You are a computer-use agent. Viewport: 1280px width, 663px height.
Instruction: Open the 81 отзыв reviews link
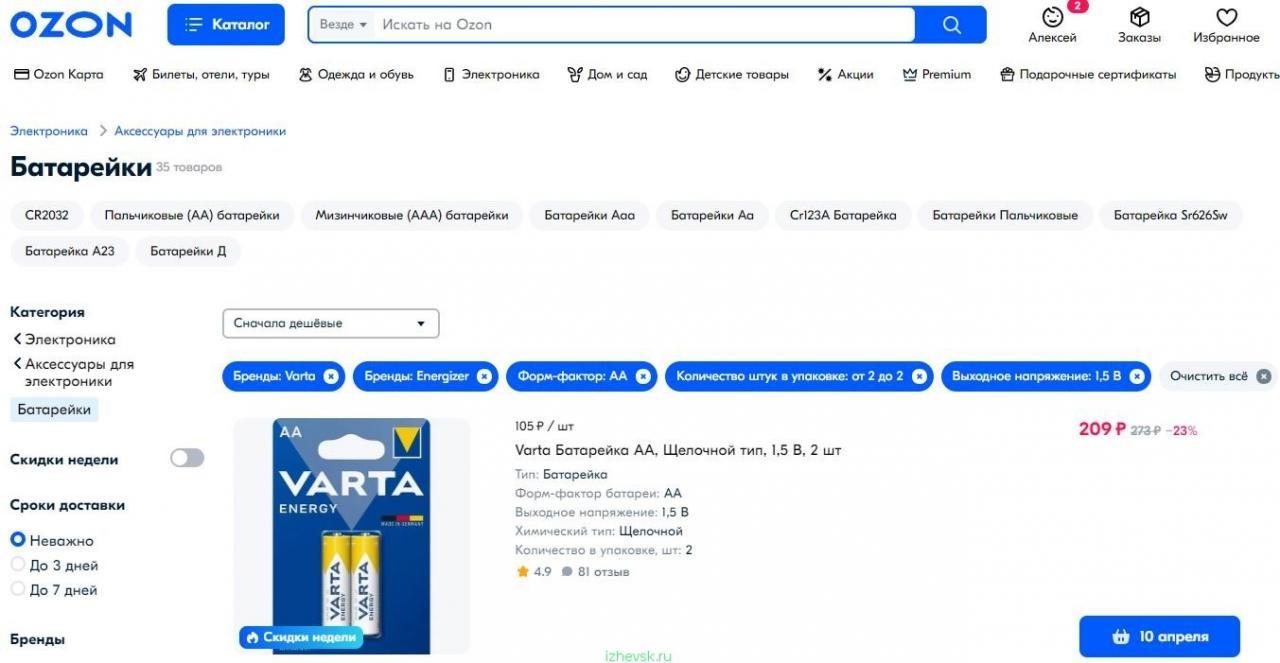coord(596,572)
